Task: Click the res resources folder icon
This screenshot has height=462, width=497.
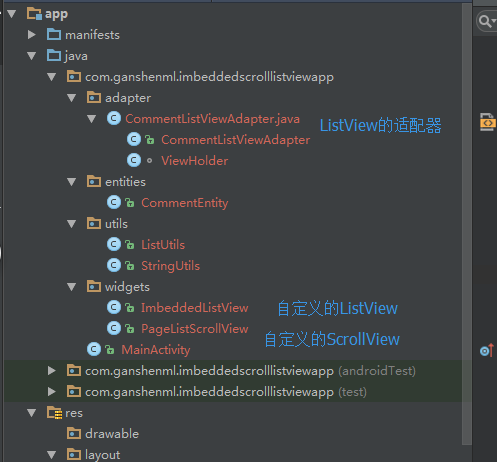Action: pos(54,413)
